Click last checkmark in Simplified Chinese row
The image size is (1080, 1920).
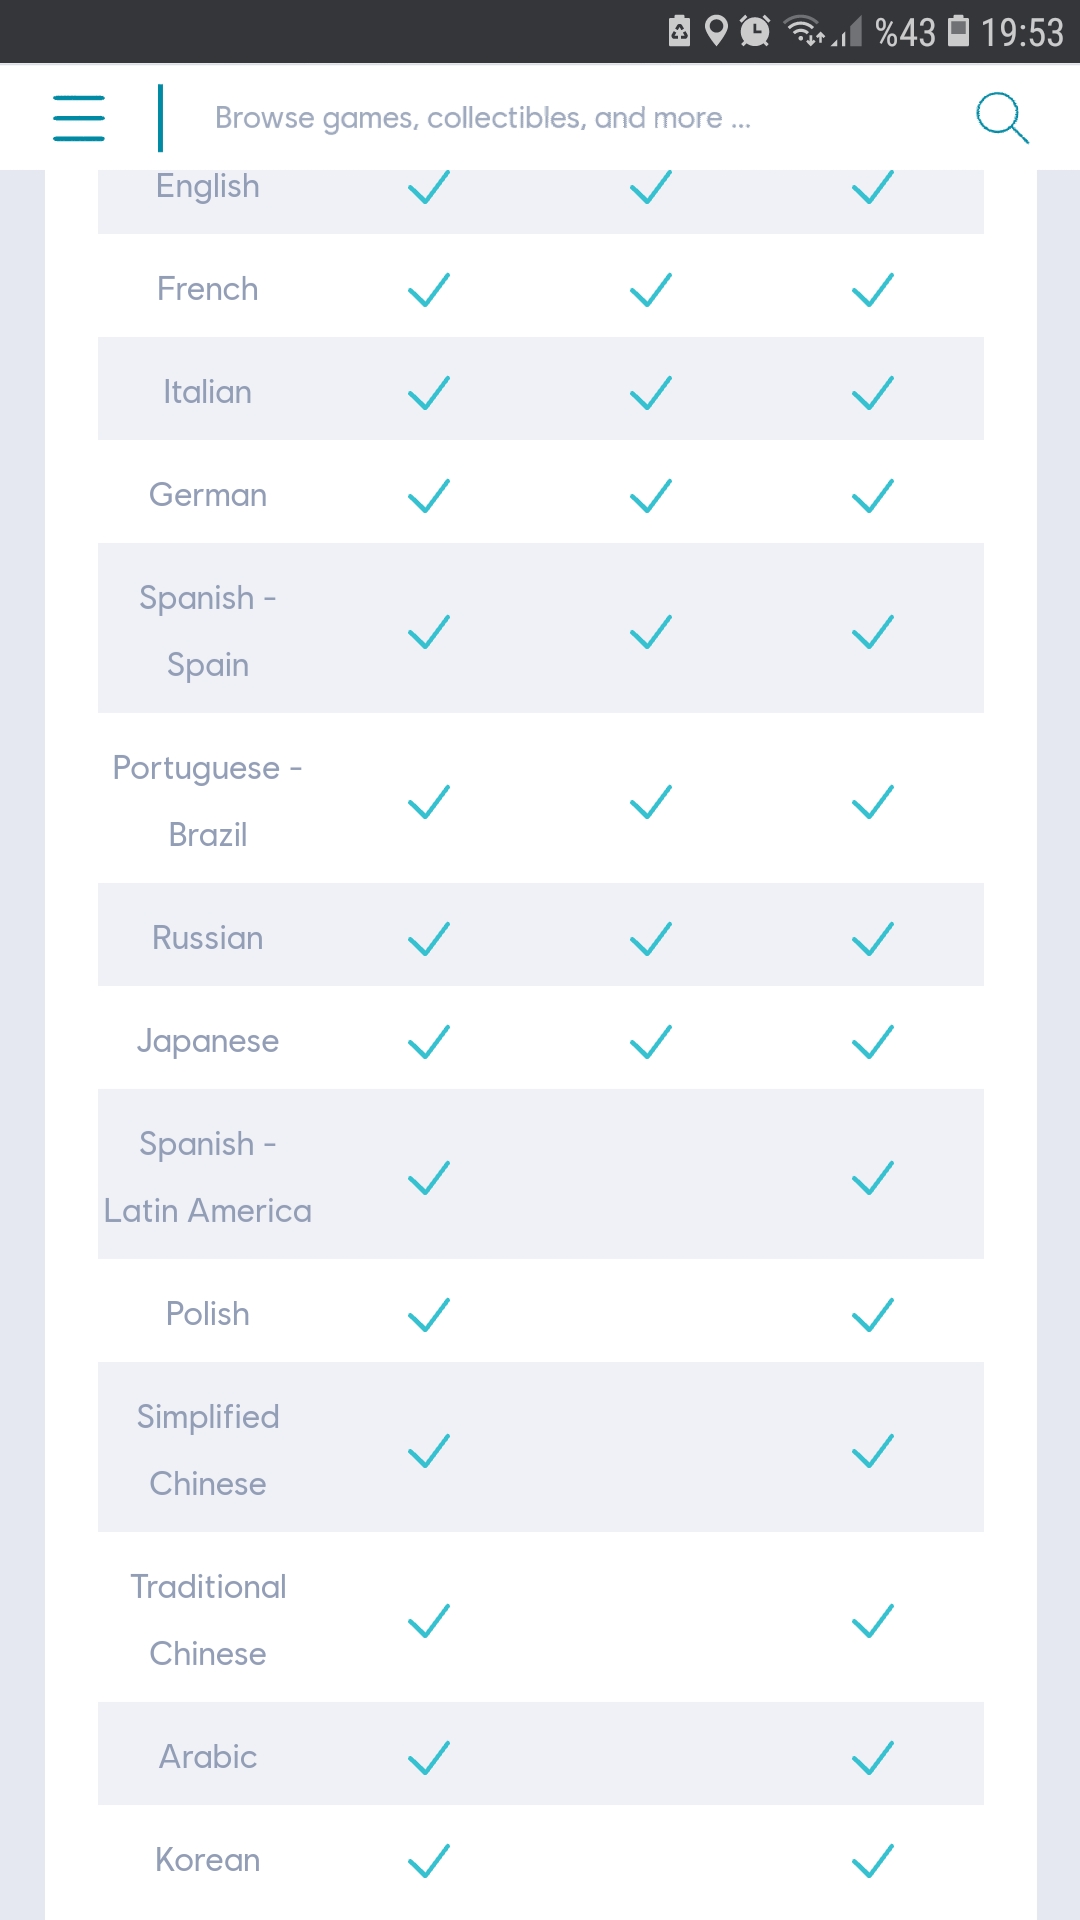click(873, 1451)
